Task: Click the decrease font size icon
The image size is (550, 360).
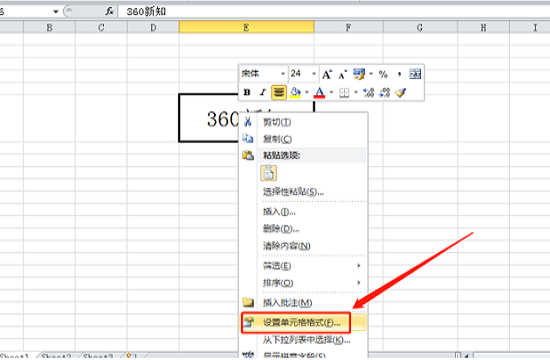Action: 343,74
